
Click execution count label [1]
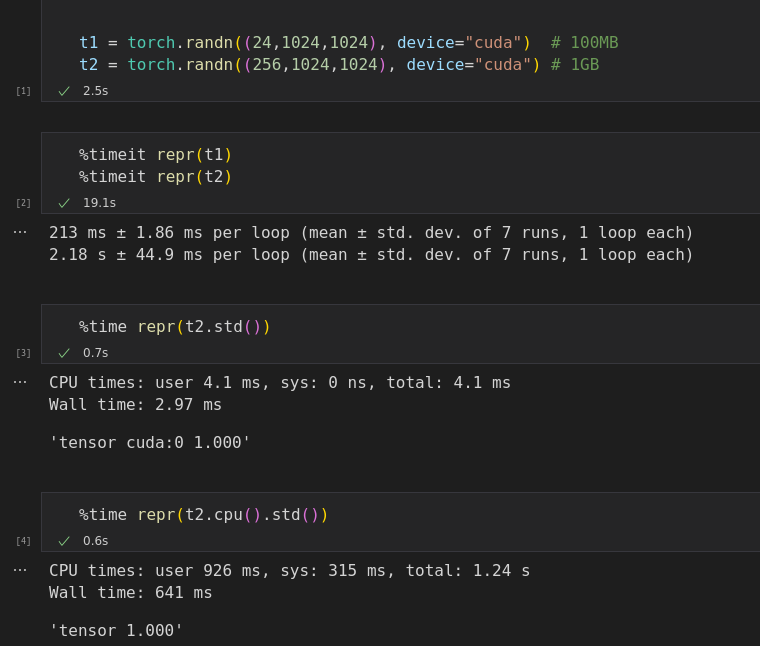[x=23, y=91]
